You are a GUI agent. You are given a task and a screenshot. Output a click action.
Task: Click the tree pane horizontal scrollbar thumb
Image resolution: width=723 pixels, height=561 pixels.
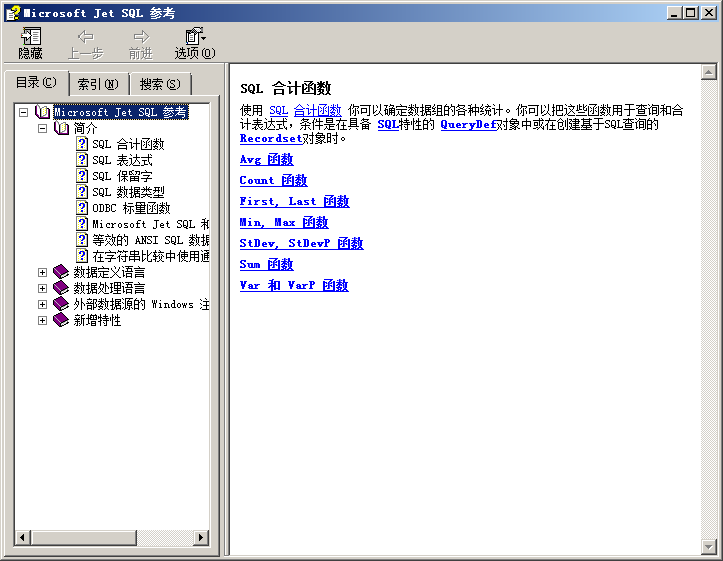click(83, 537)
